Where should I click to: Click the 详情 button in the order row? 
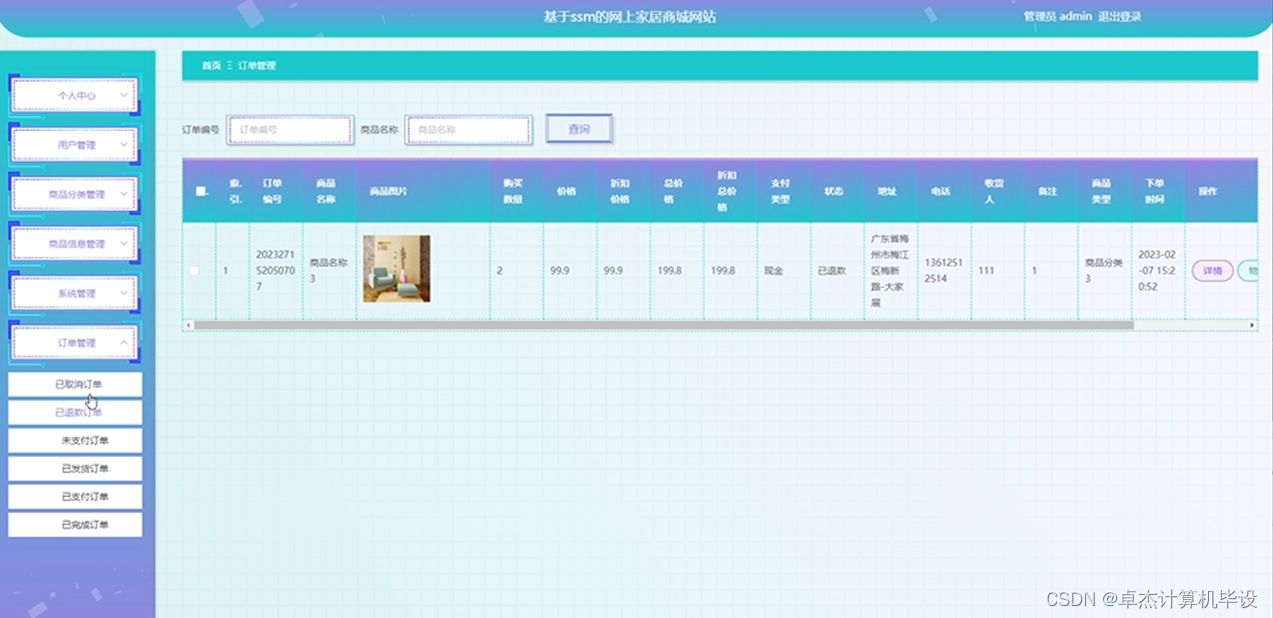[1212, 271]
